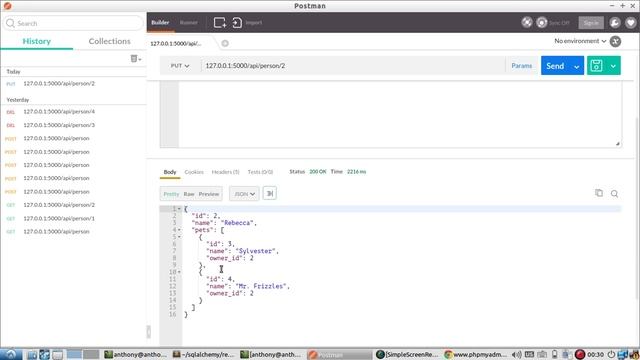
Task: Copy response using the copy icon
Action: (599, 193)
